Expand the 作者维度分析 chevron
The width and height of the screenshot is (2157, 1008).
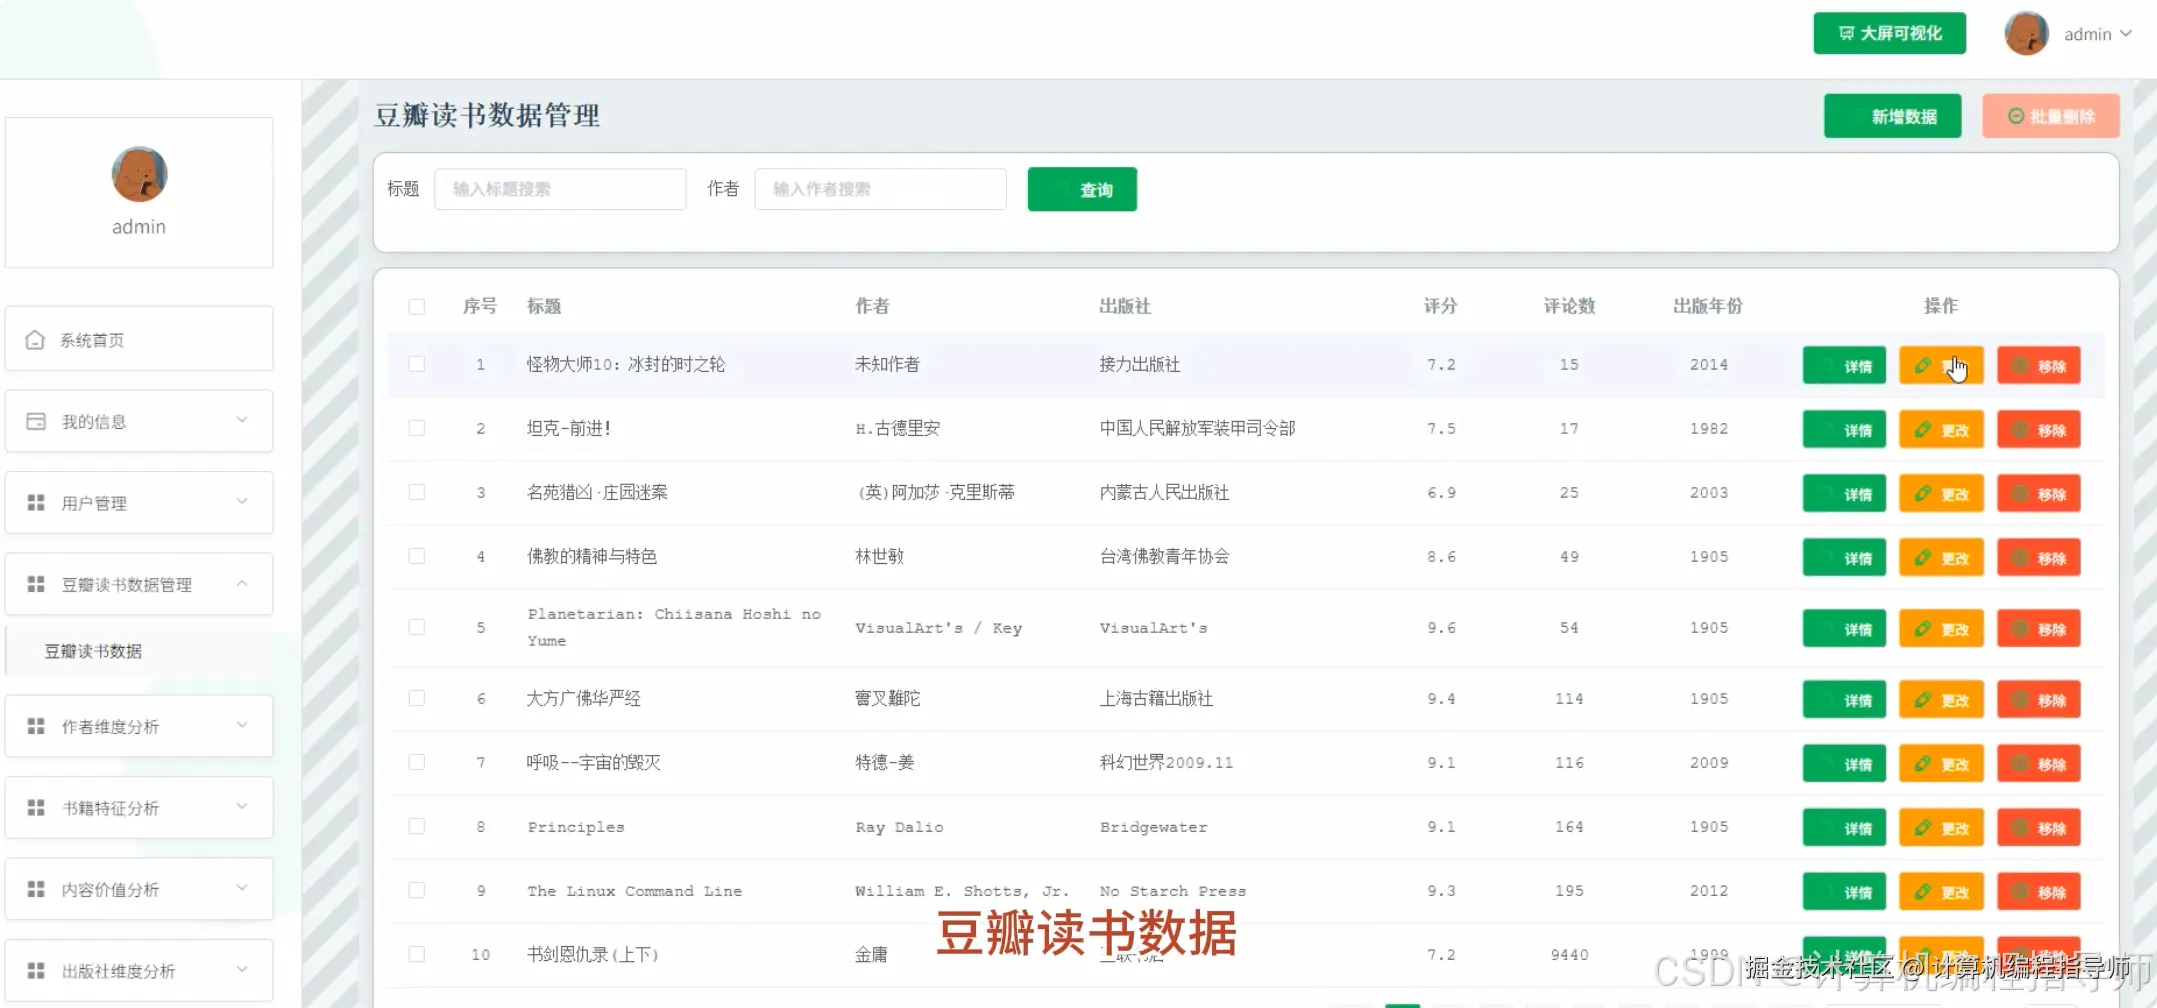tap(242, 725)
